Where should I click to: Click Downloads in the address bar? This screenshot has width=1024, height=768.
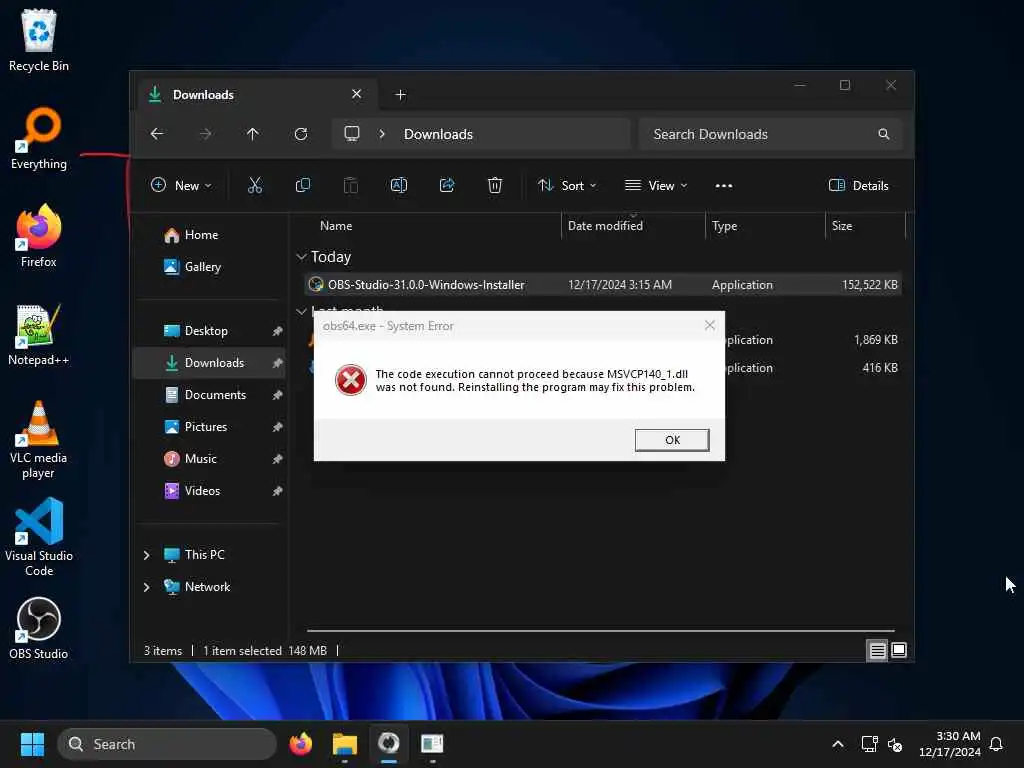point(438,134)
